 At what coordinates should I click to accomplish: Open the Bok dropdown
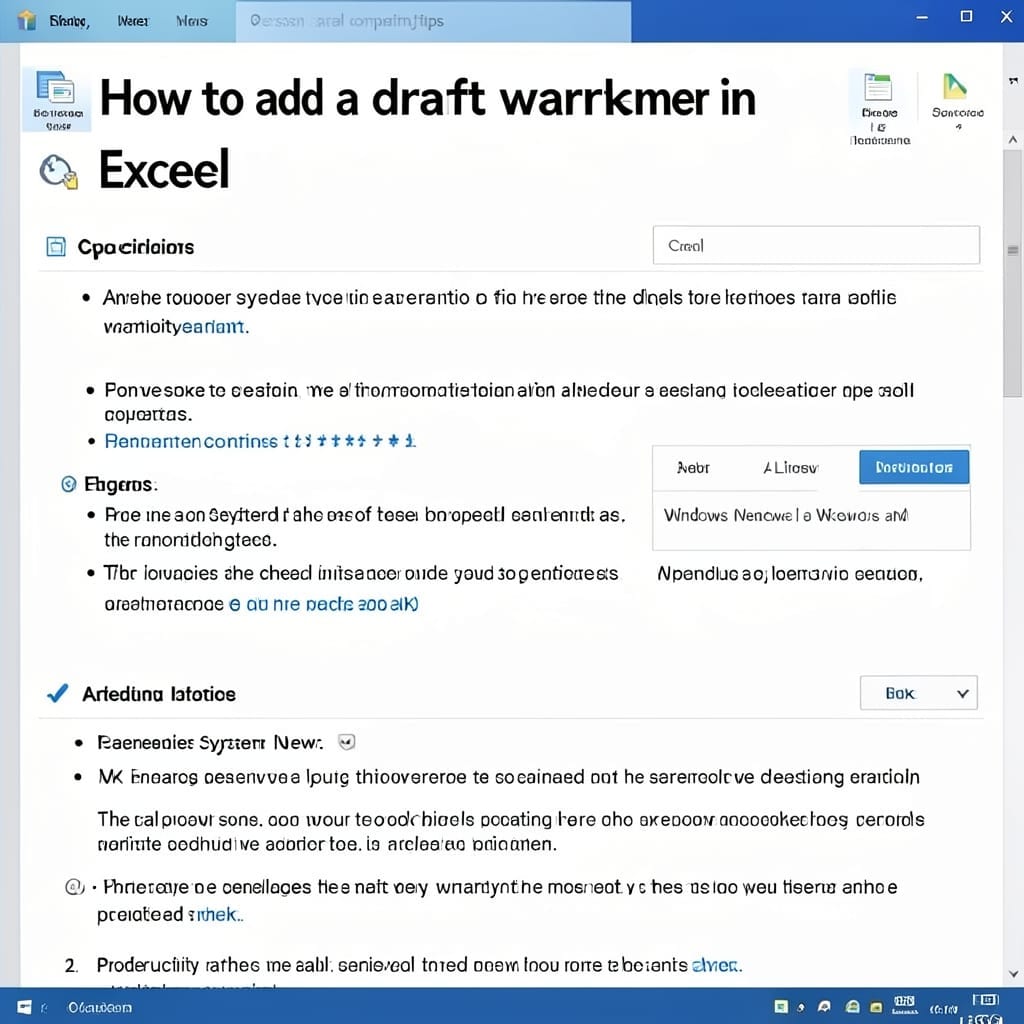pyautogui.click(x=918, y=692)
